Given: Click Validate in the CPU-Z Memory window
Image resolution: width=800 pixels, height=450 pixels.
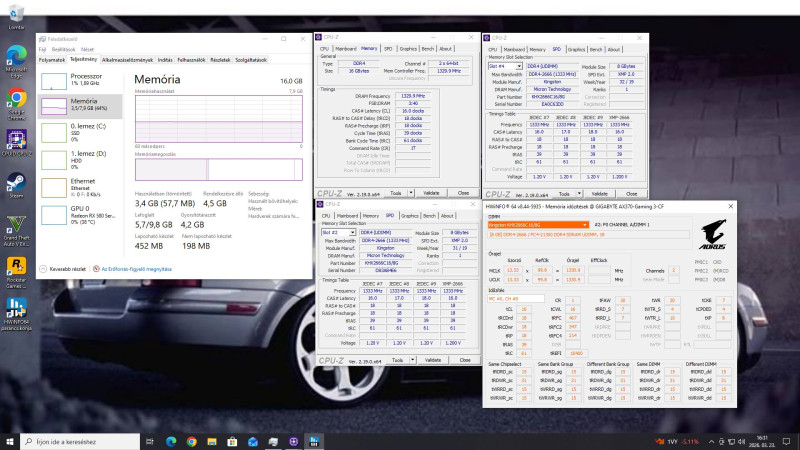Looking at the screenshot, I should click(431, 193).
